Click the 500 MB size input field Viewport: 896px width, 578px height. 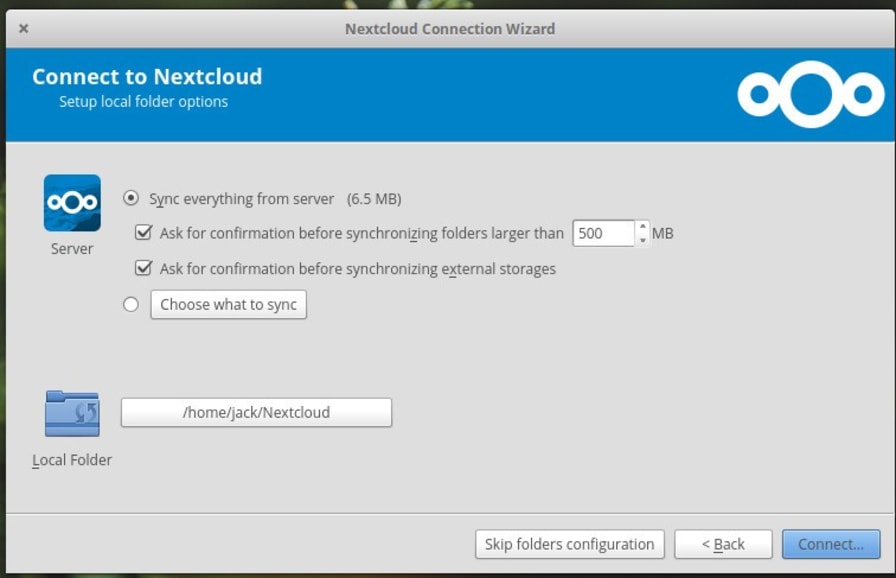603,233
